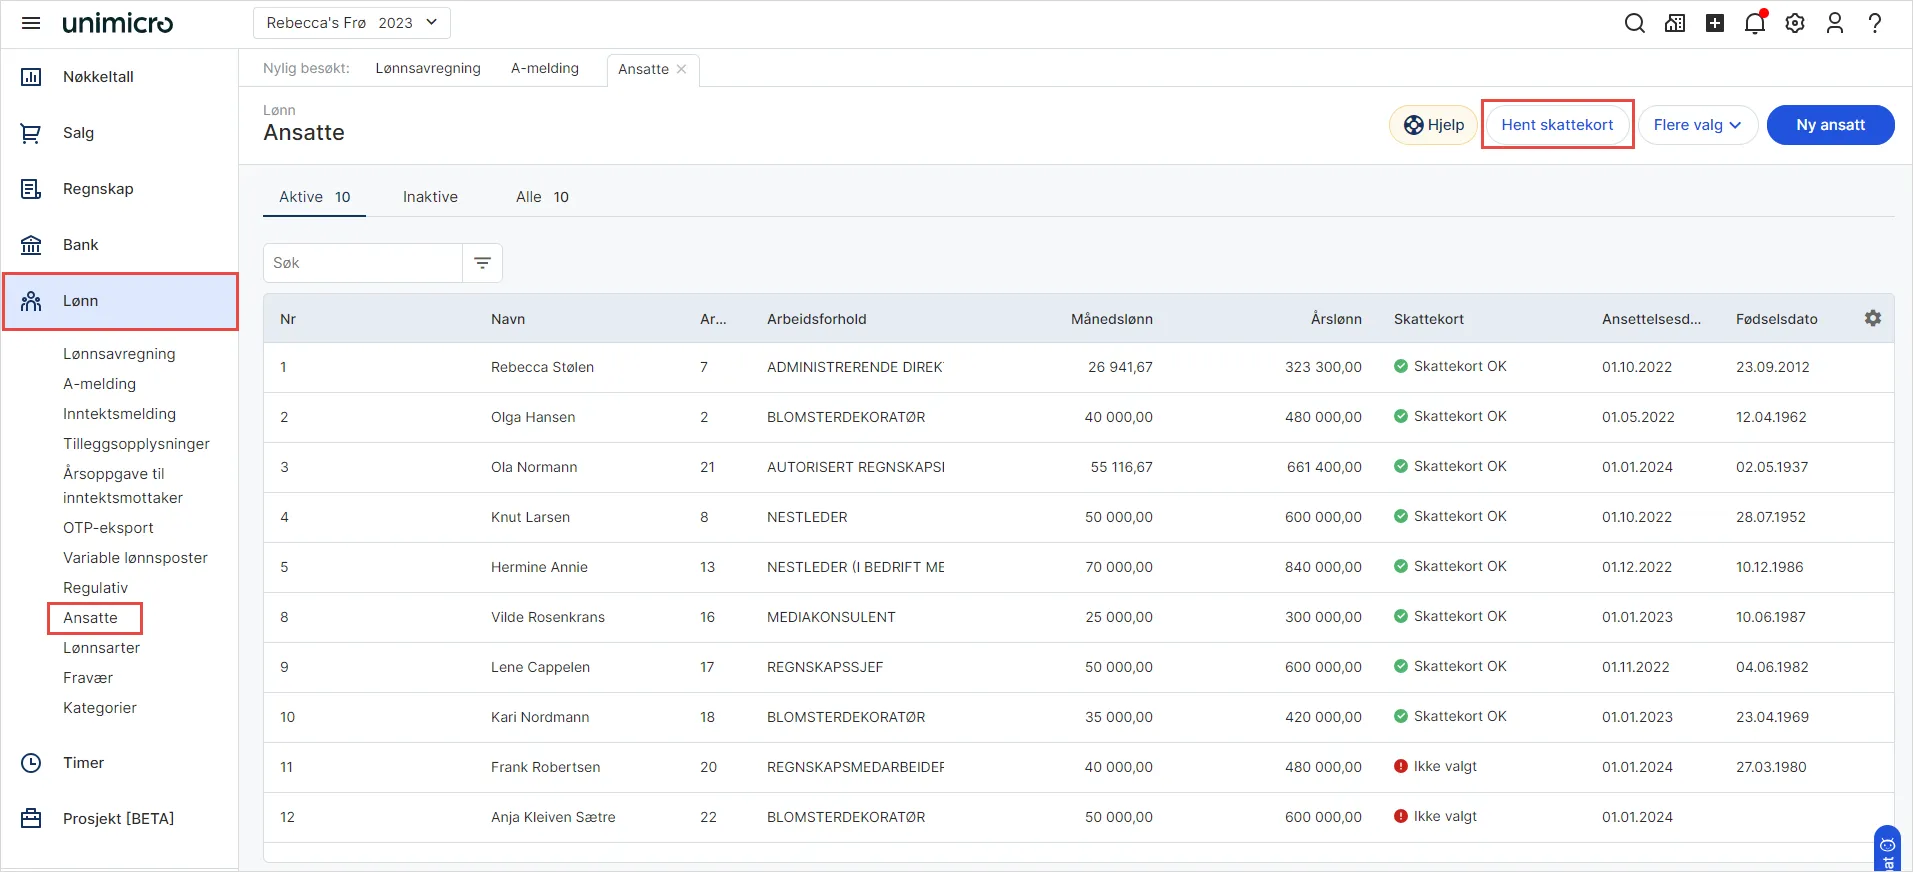
Task: Open Lønnsavregning in the sidebar
Action: click(x=119, y=354)
